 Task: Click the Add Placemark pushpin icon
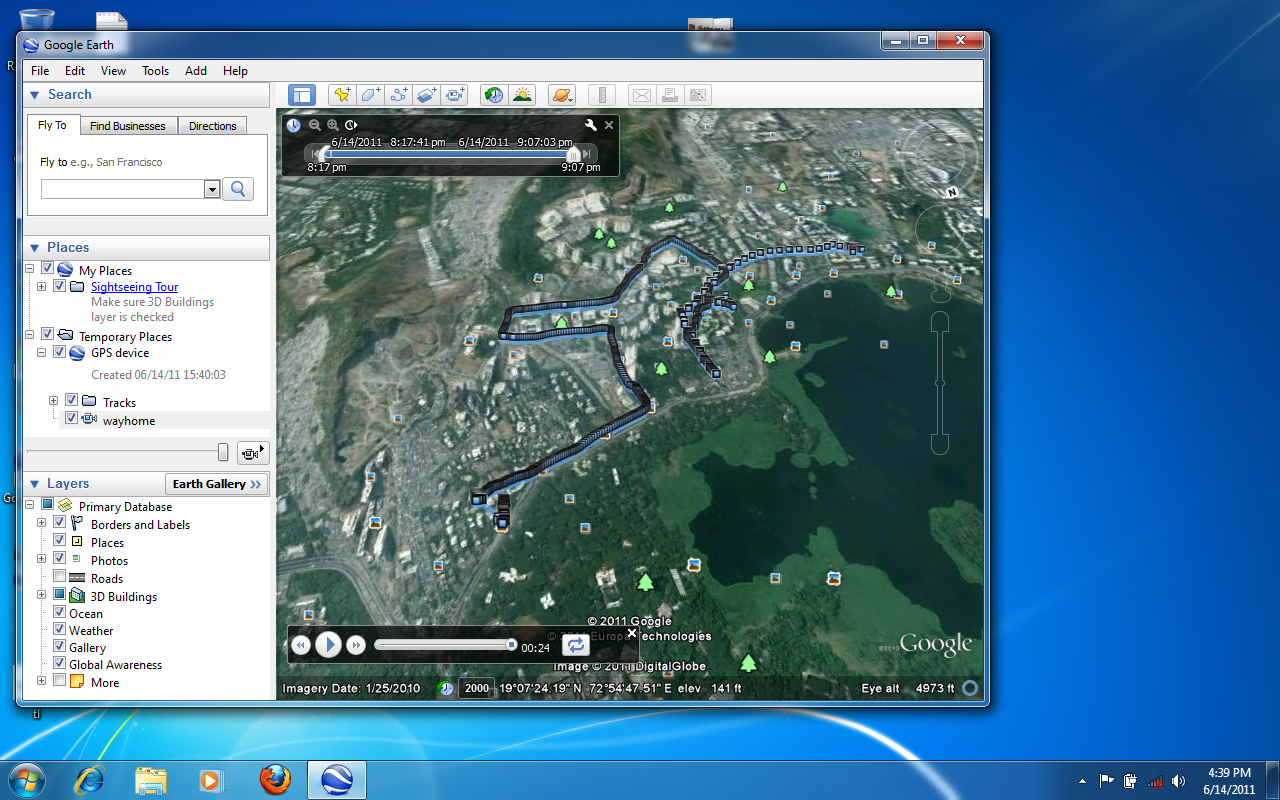tap(342, 95)
